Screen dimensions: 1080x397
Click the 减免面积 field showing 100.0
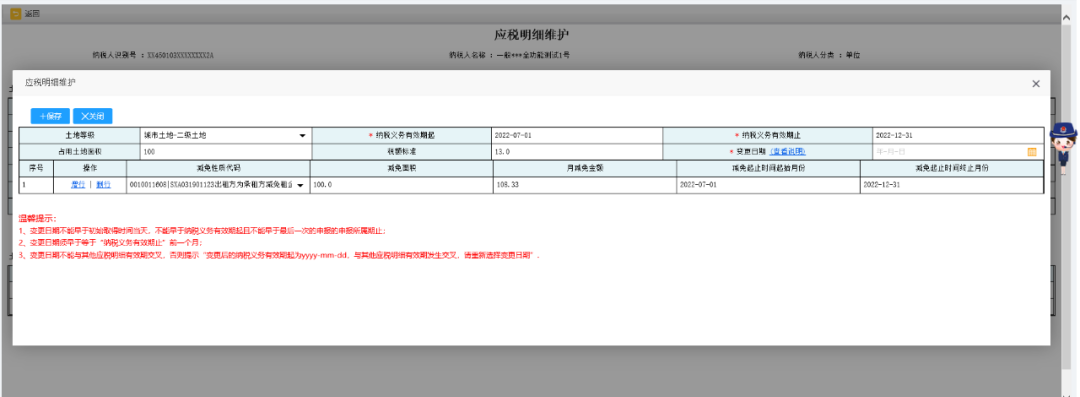click(402, 185)
